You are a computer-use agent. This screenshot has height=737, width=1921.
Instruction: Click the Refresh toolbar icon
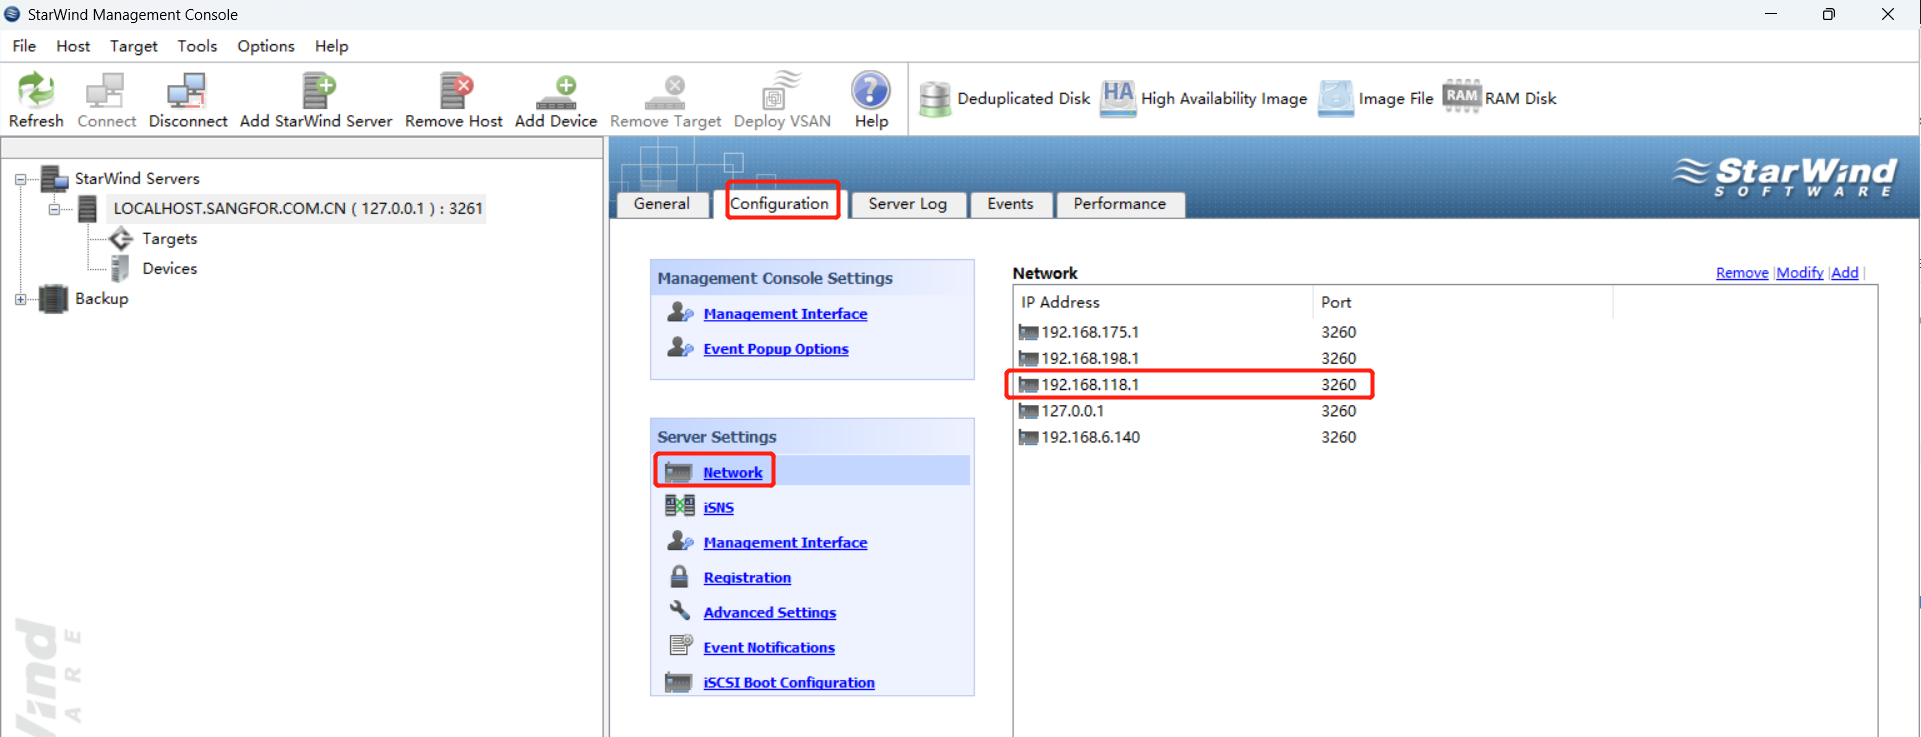pos(36,90)
